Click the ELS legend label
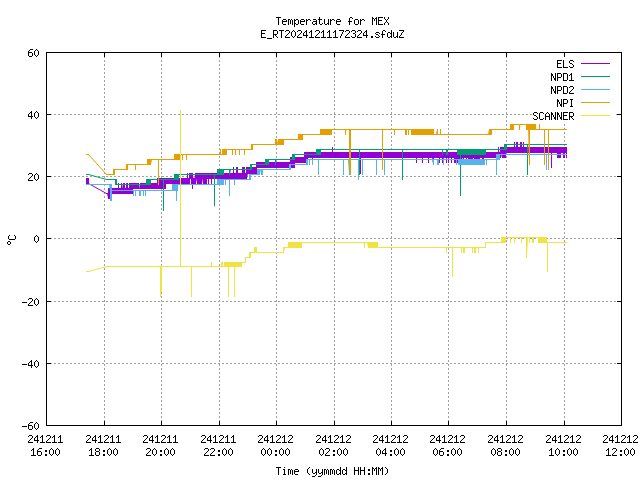The width and height of the screenshot is (640, 480). pyautogui.click(x=565, y=64)
